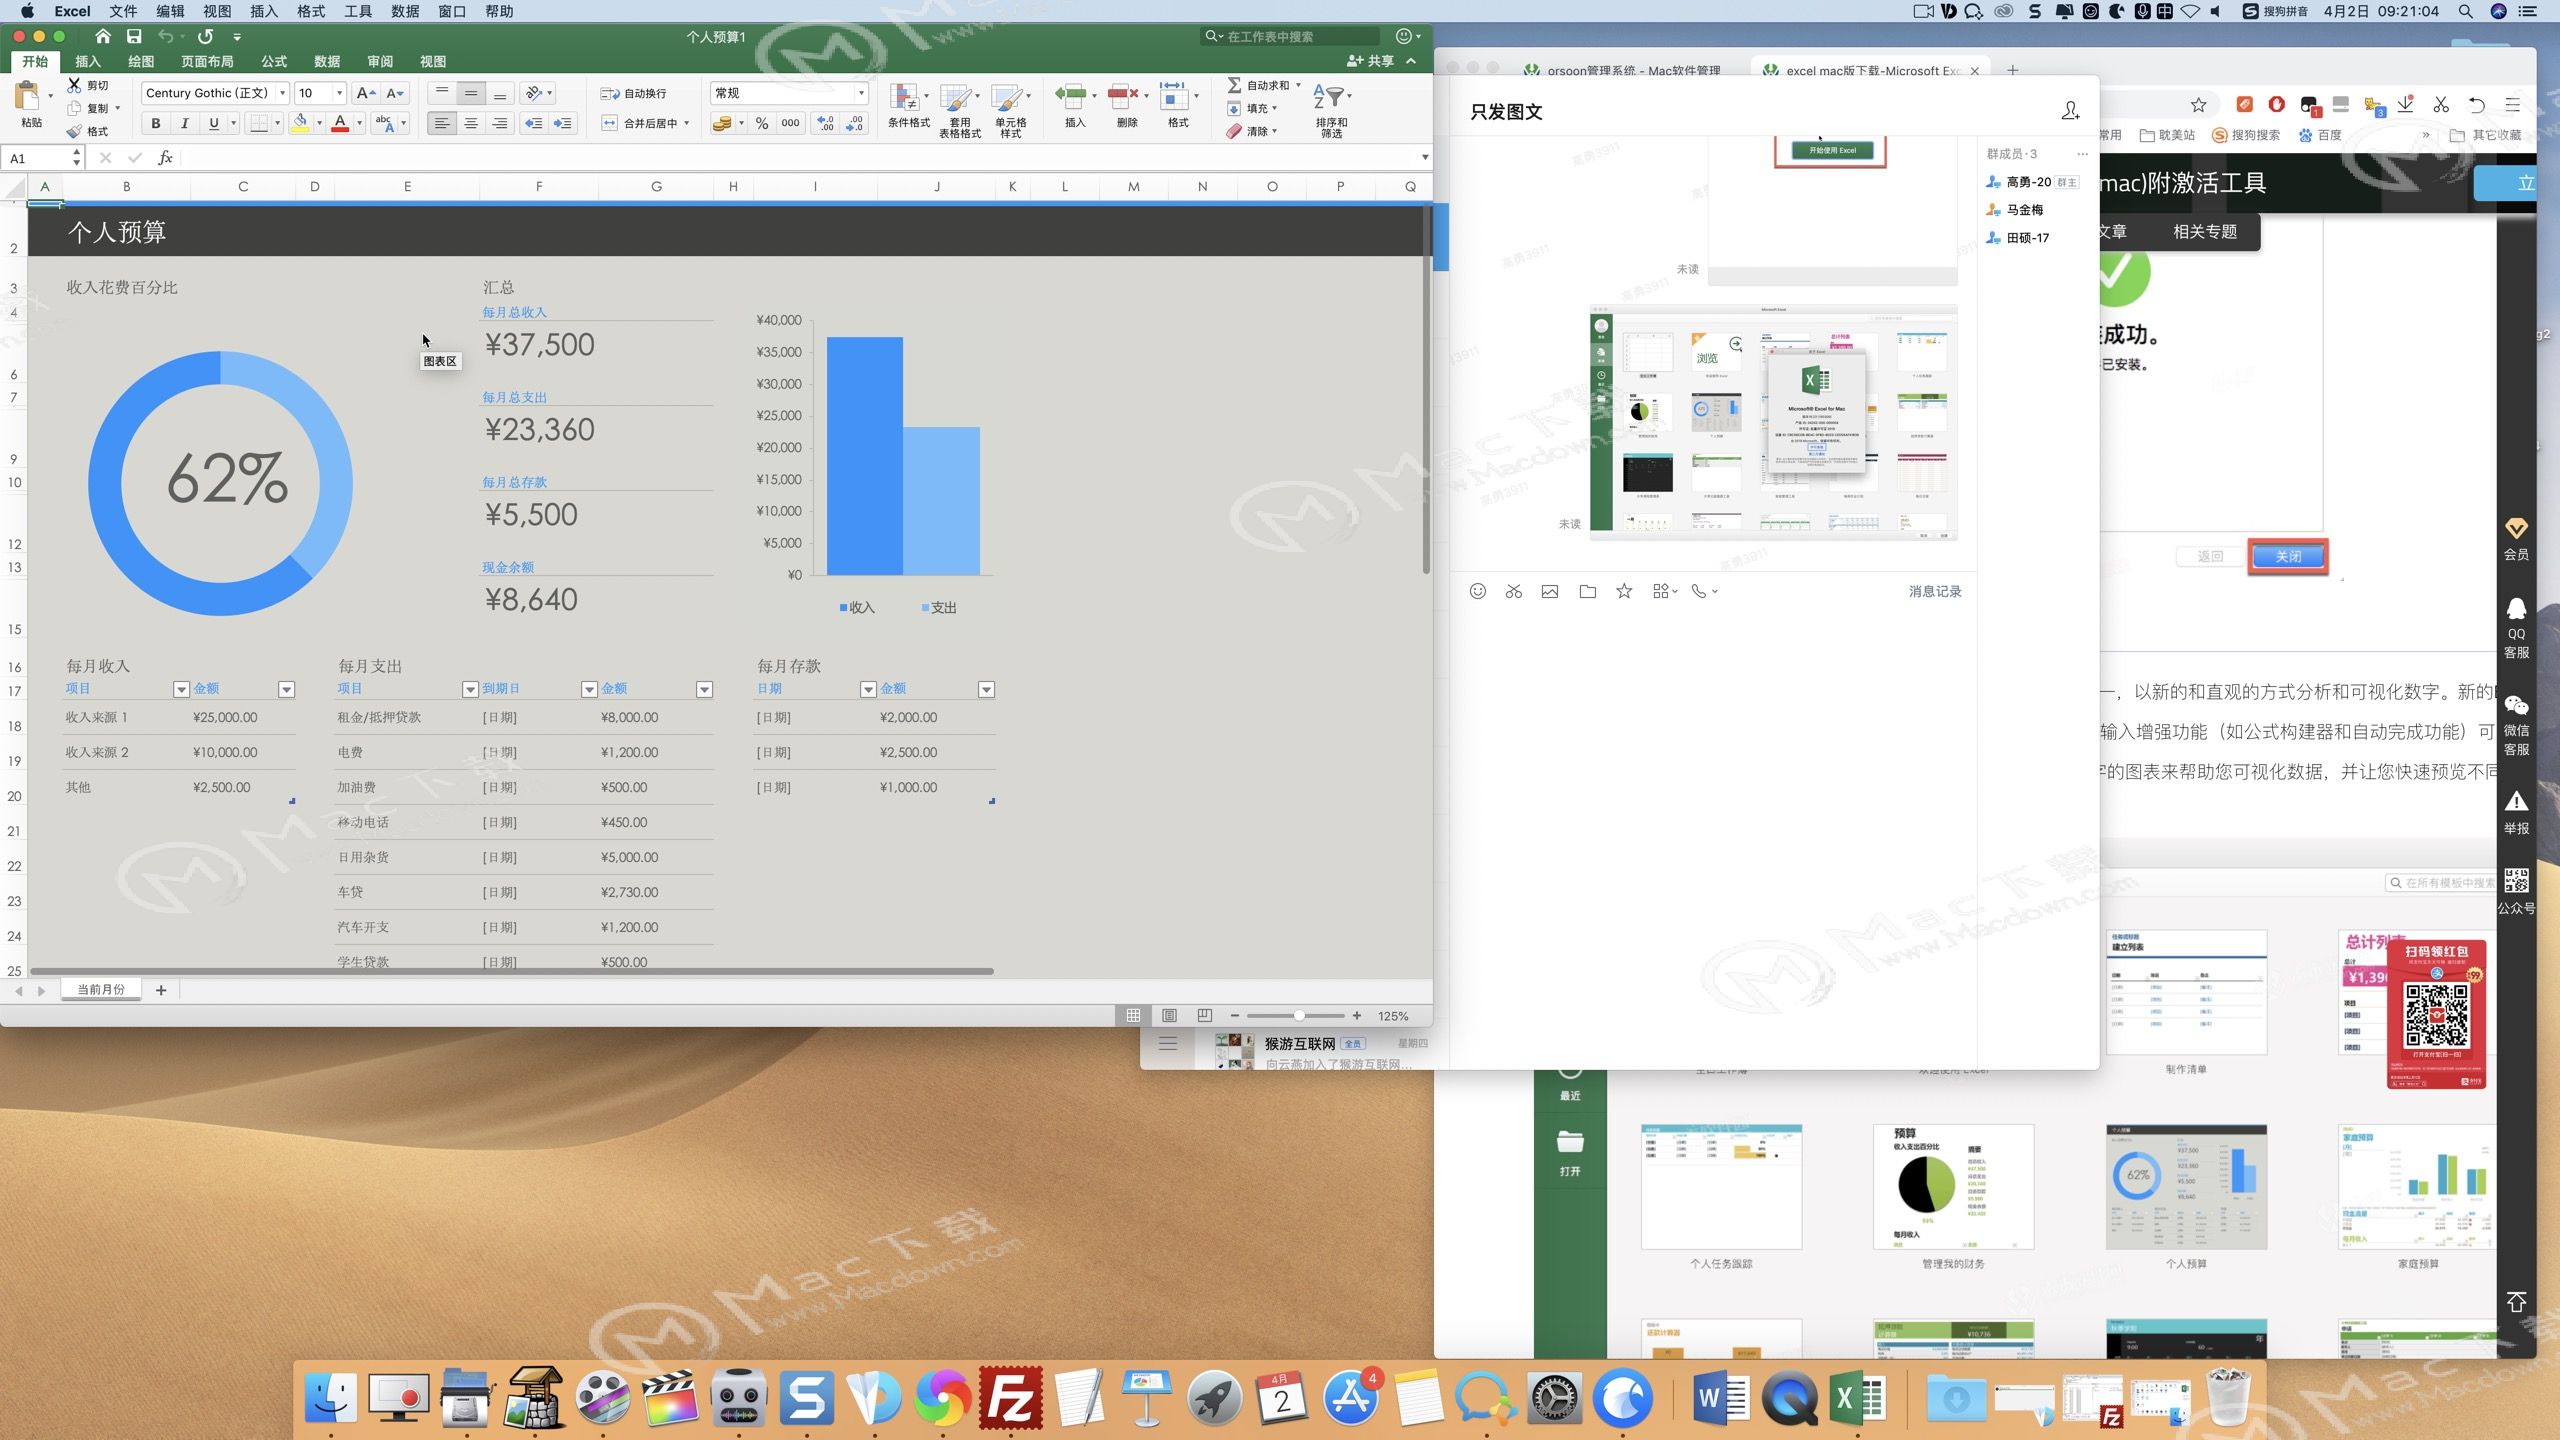Open the 搜狗搜索 bookmark in browser
Image resolution: width=2560 pixels, height=1440 pixels.
(2246, 135)
